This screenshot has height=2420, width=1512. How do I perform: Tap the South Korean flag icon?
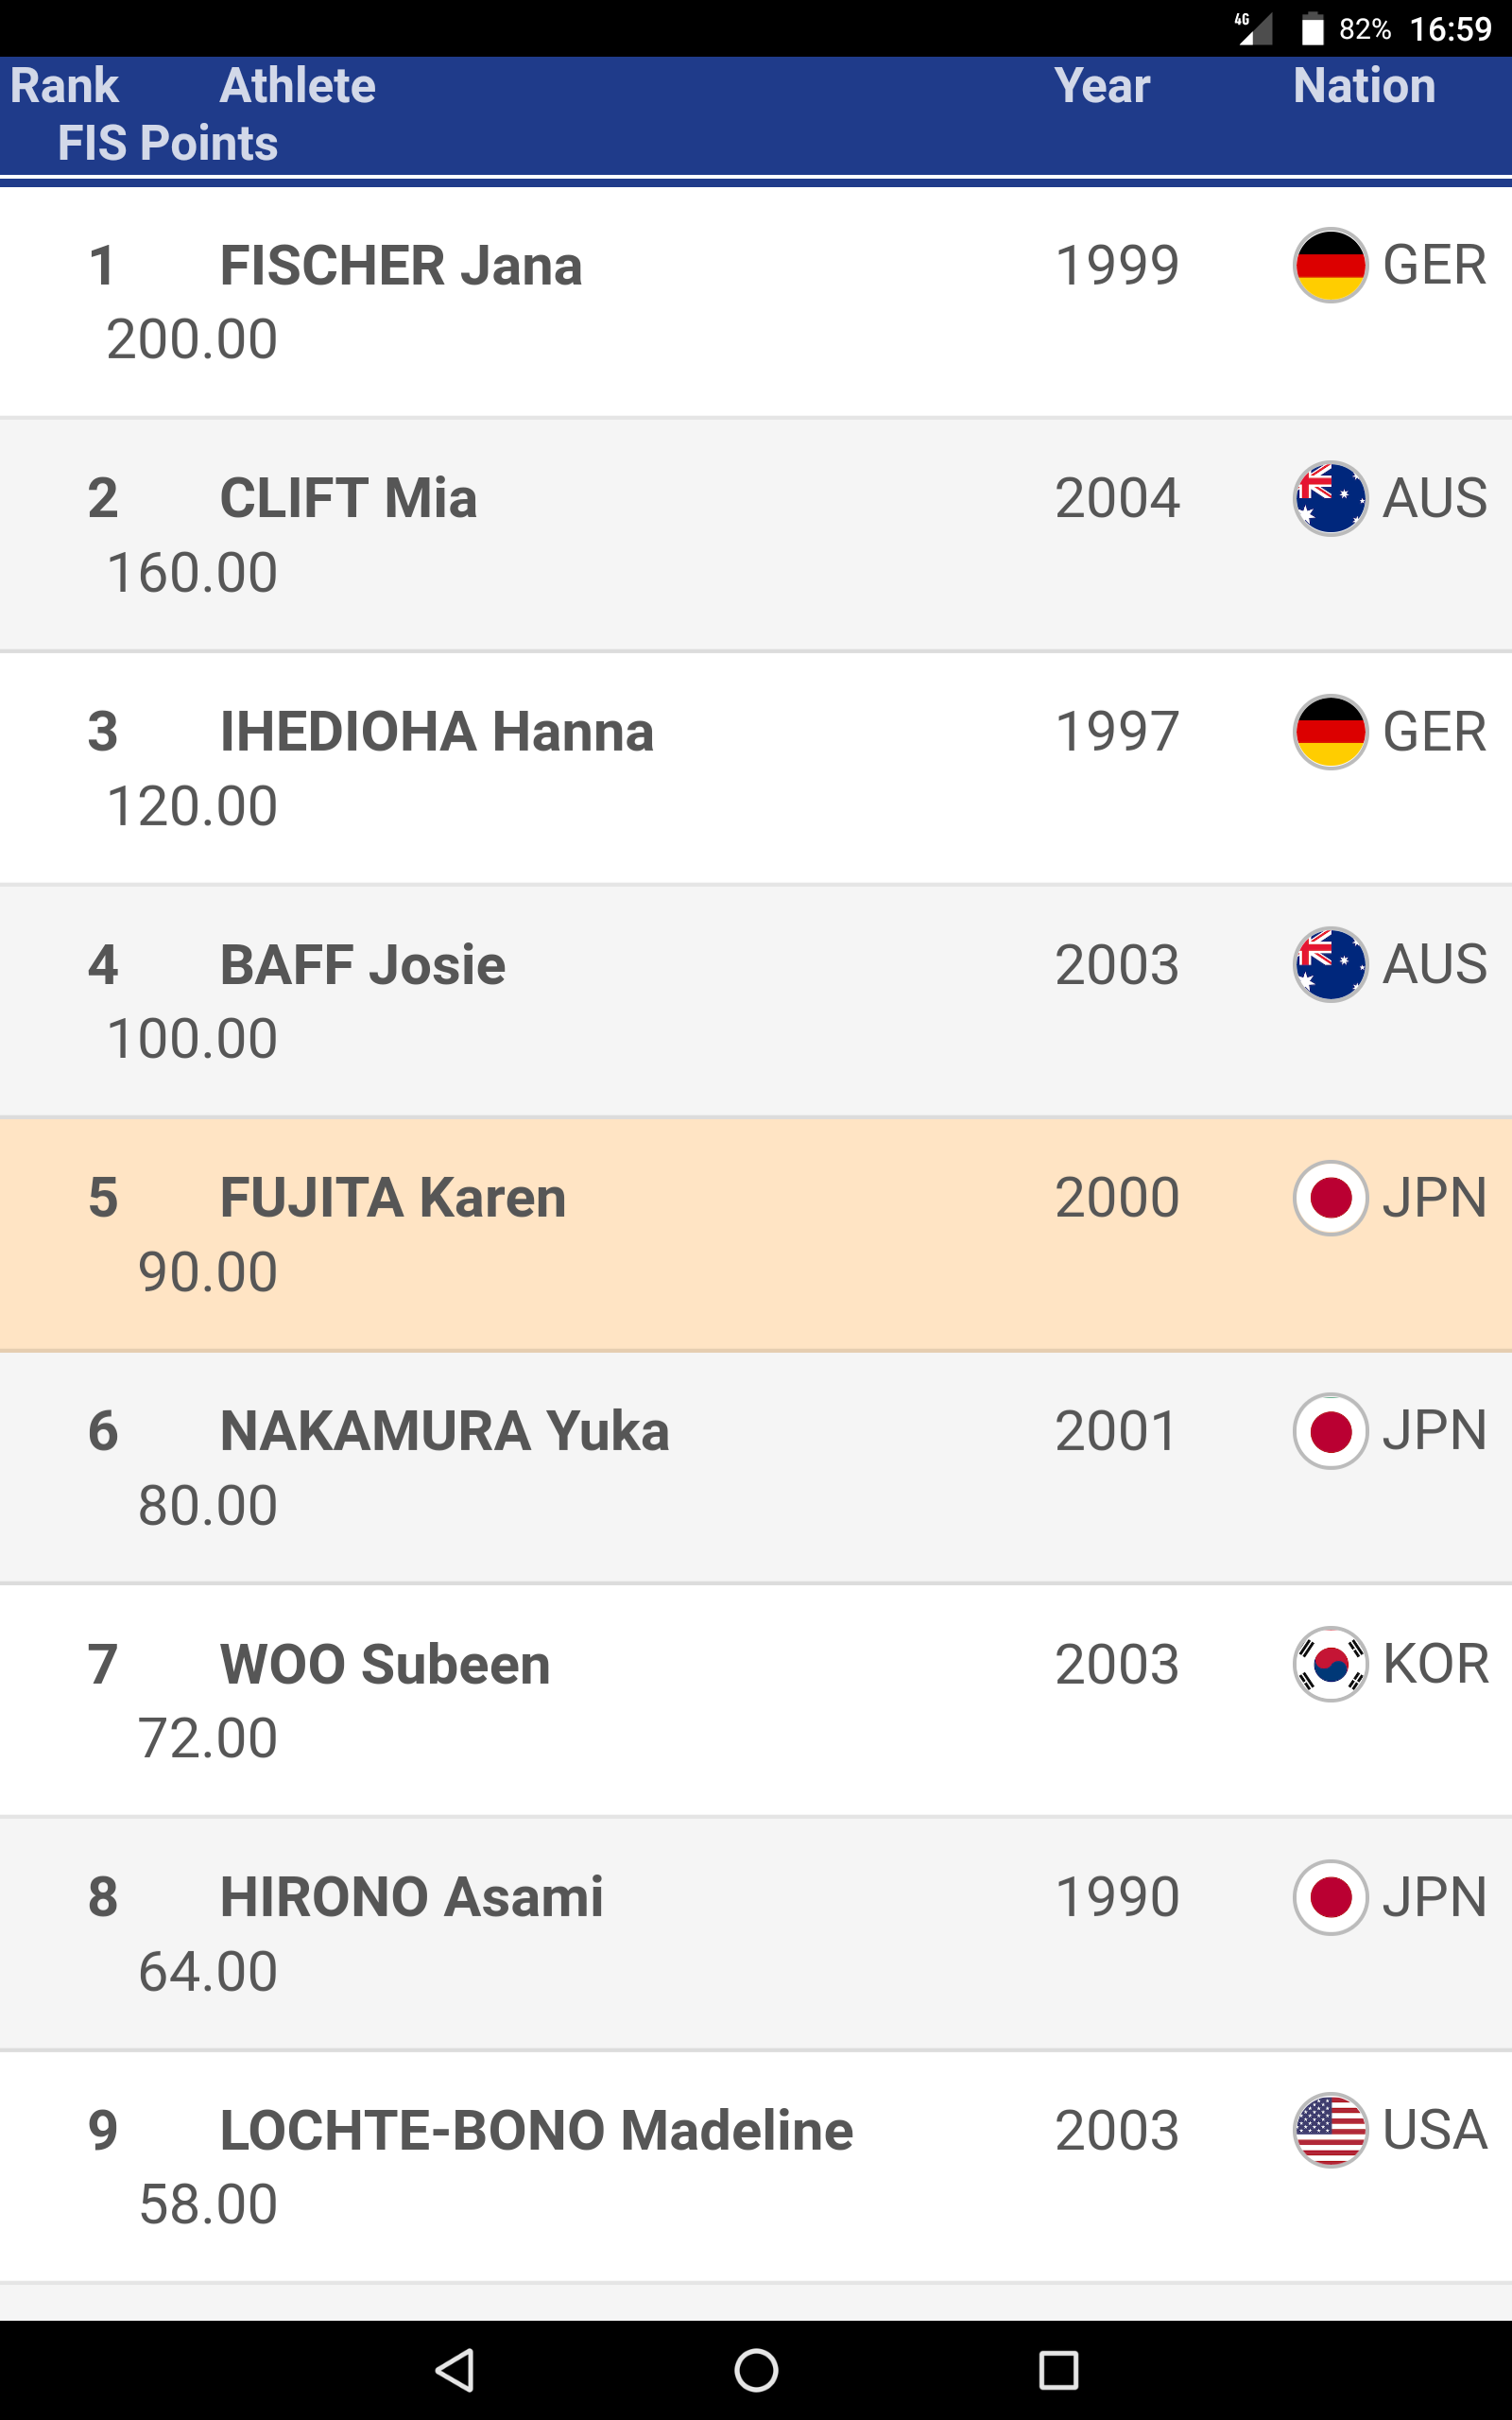pos(1329,1664)
